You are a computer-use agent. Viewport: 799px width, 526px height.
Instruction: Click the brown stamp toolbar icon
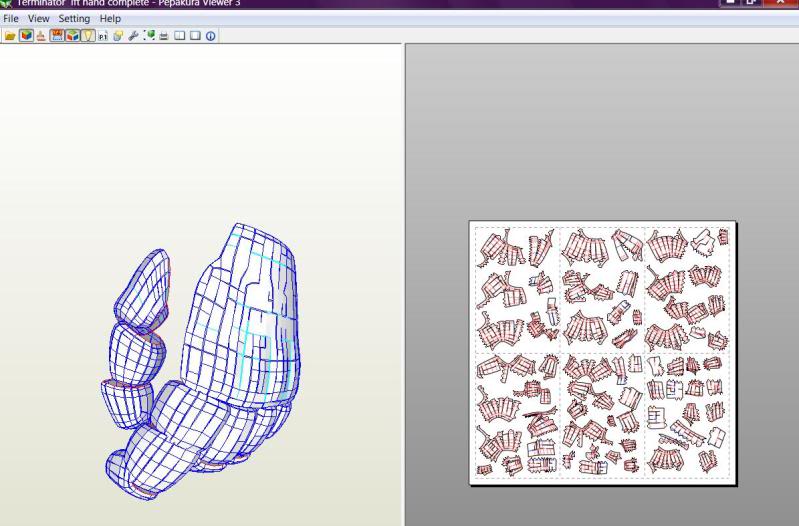tap(41, 36)
